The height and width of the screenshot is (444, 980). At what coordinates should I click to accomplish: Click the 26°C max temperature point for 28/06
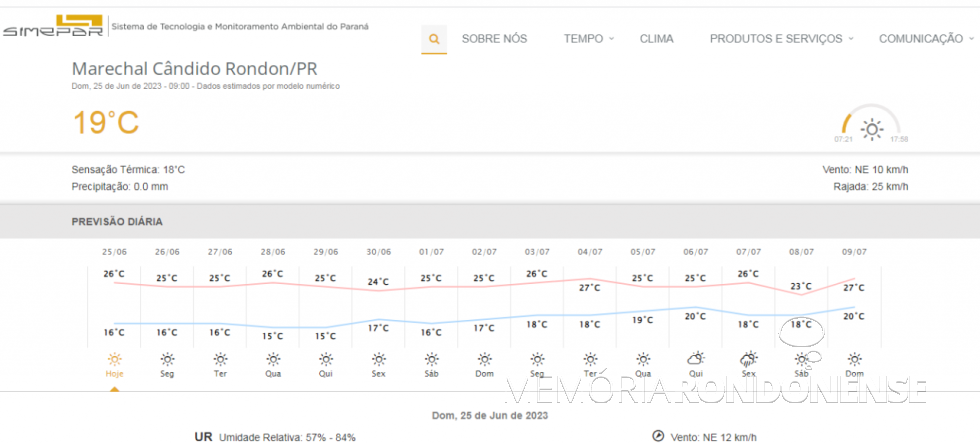[272, 274]
